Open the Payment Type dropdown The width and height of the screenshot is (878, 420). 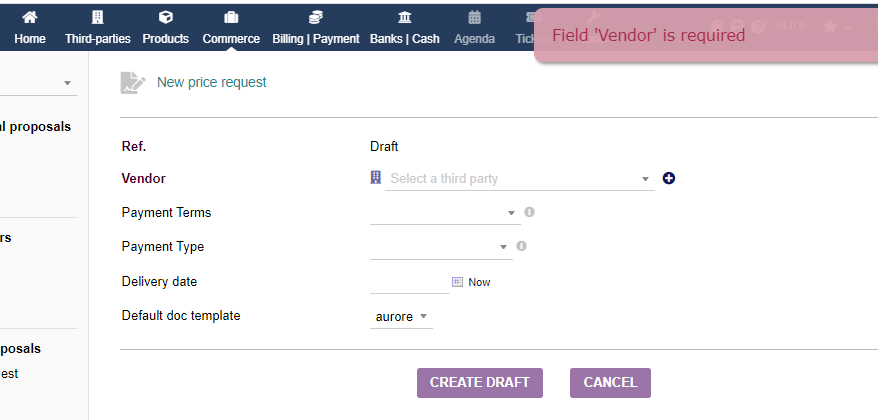(x=441, y=247)
